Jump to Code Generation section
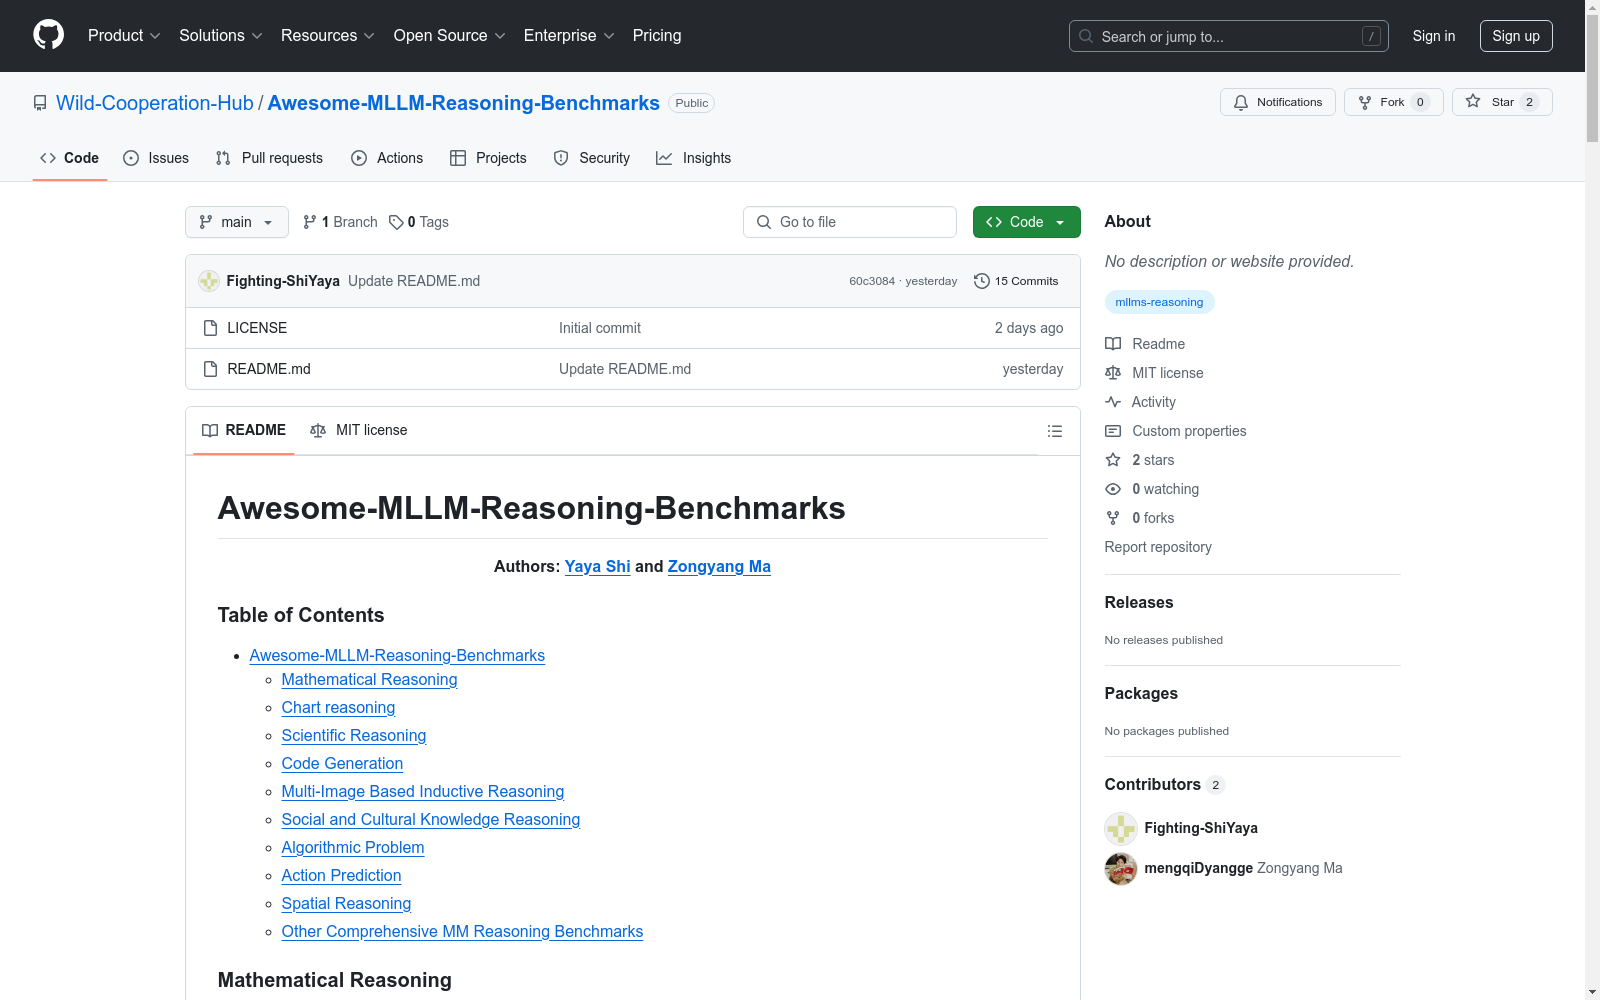Viewport: 1600px width, 1000px height. [x=343, y=763]
